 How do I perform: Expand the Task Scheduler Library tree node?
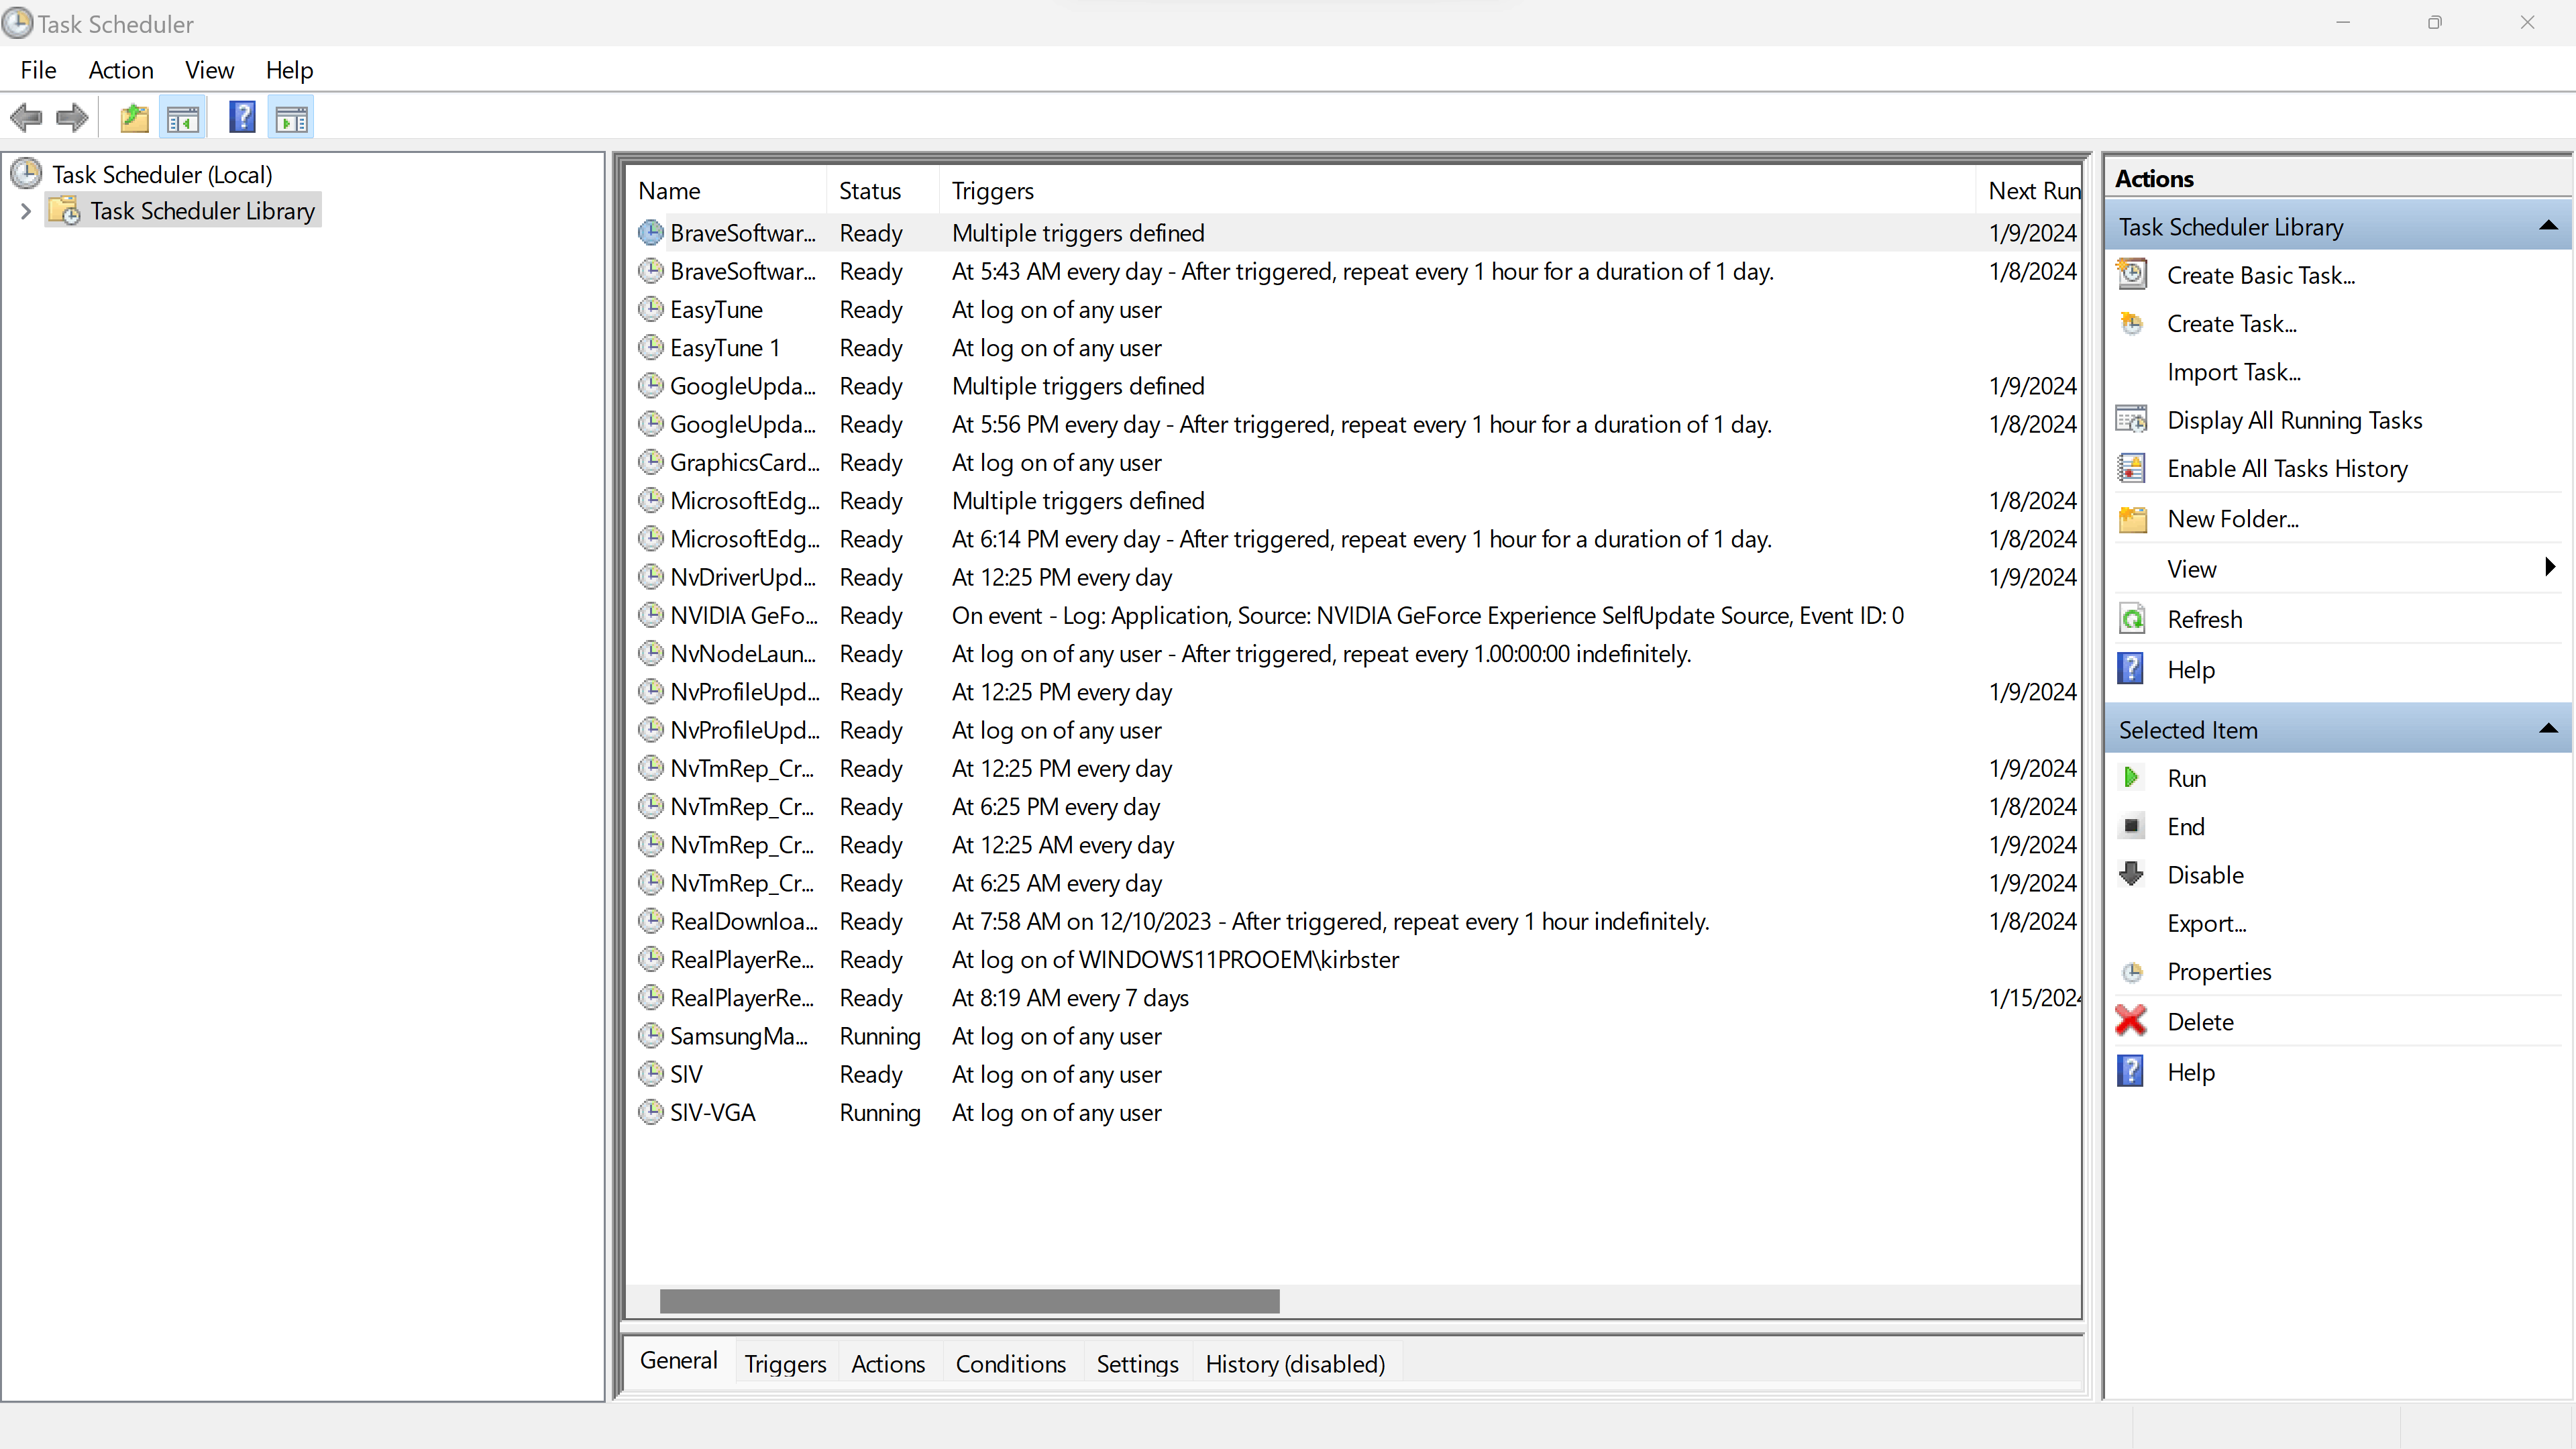(x=26, y=211)
